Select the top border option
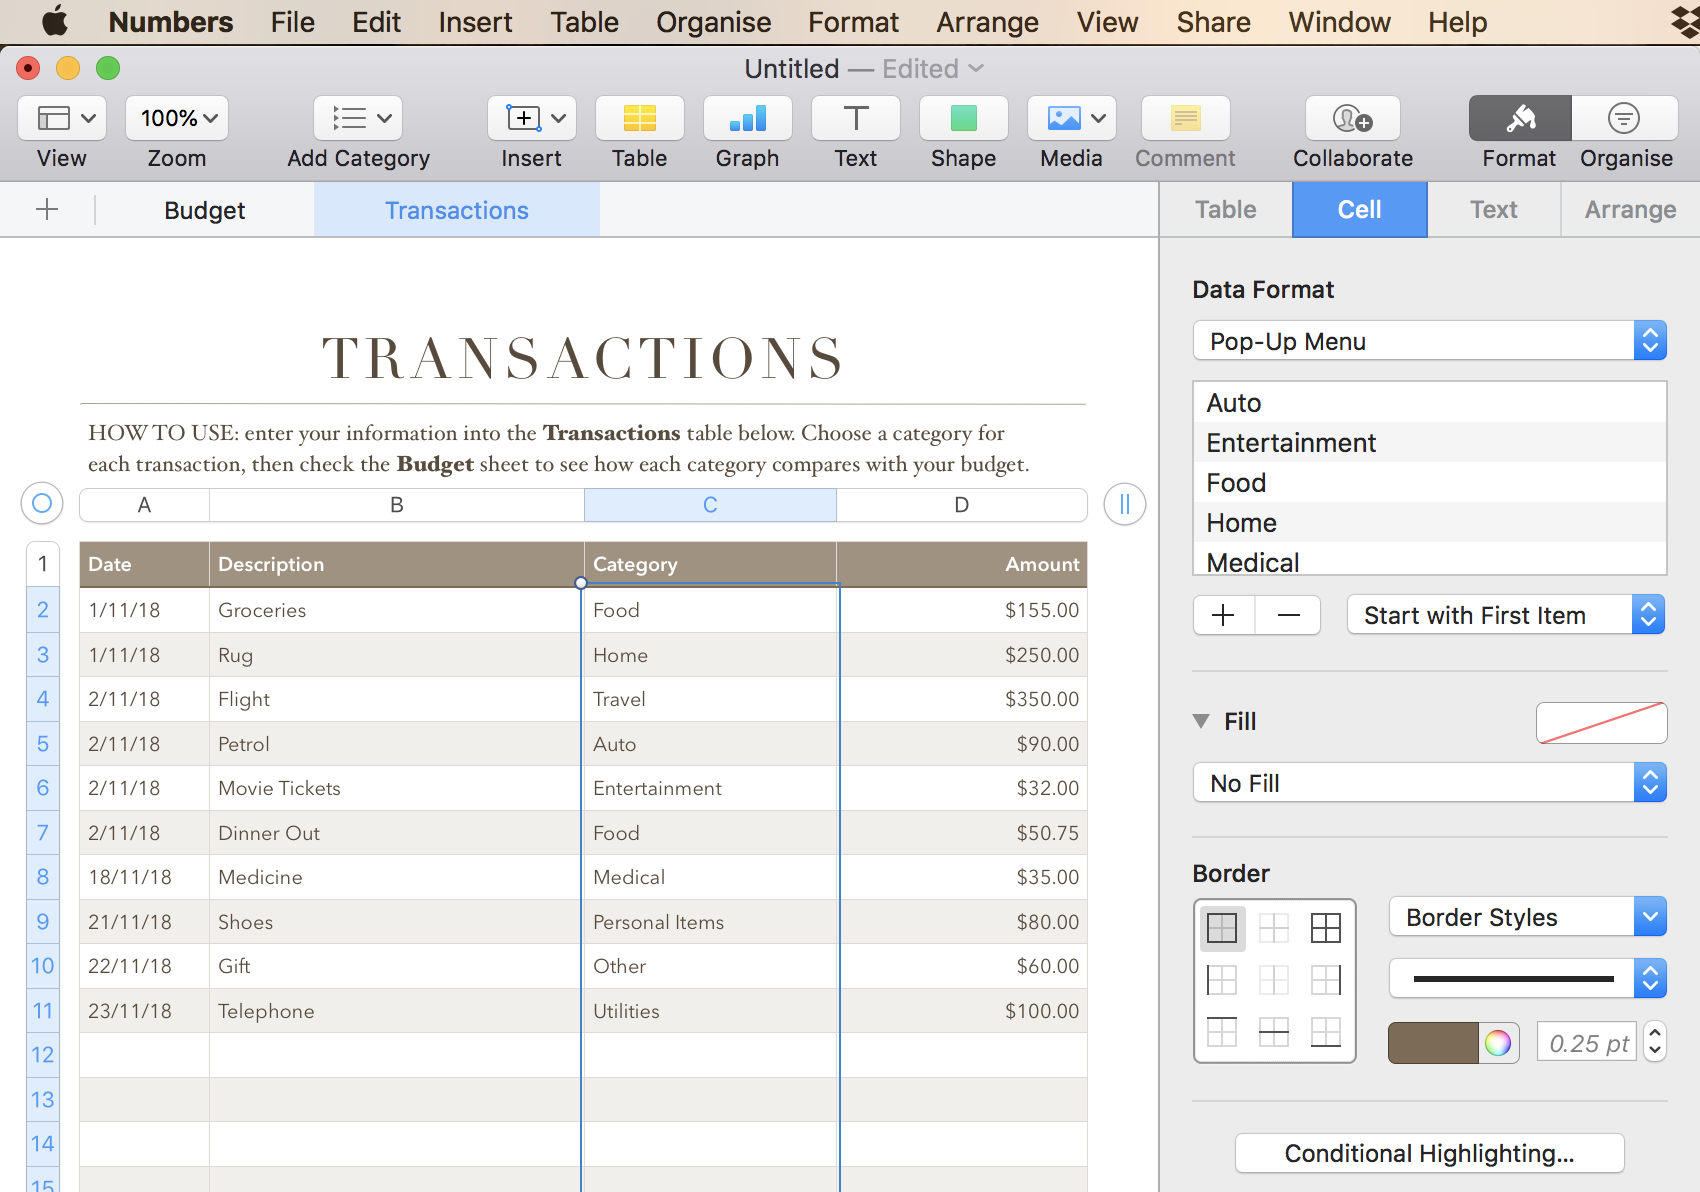Image resolution: width=1700 pixels, height=1192 pixels. tap(1222, 1032)
